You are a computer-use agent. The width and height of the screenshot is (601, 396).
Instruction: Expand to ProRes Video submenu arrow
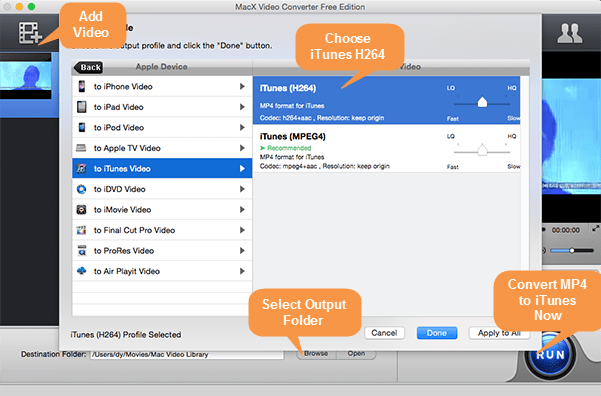[x=242, y=251]
